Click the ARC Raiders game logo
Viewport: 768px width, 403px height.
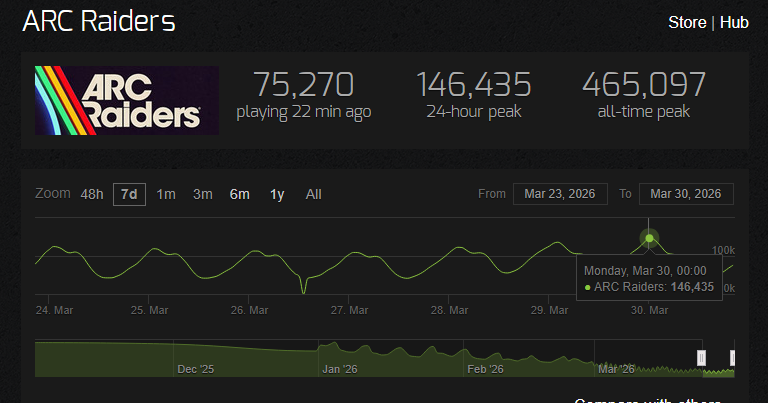coord(127,101)
